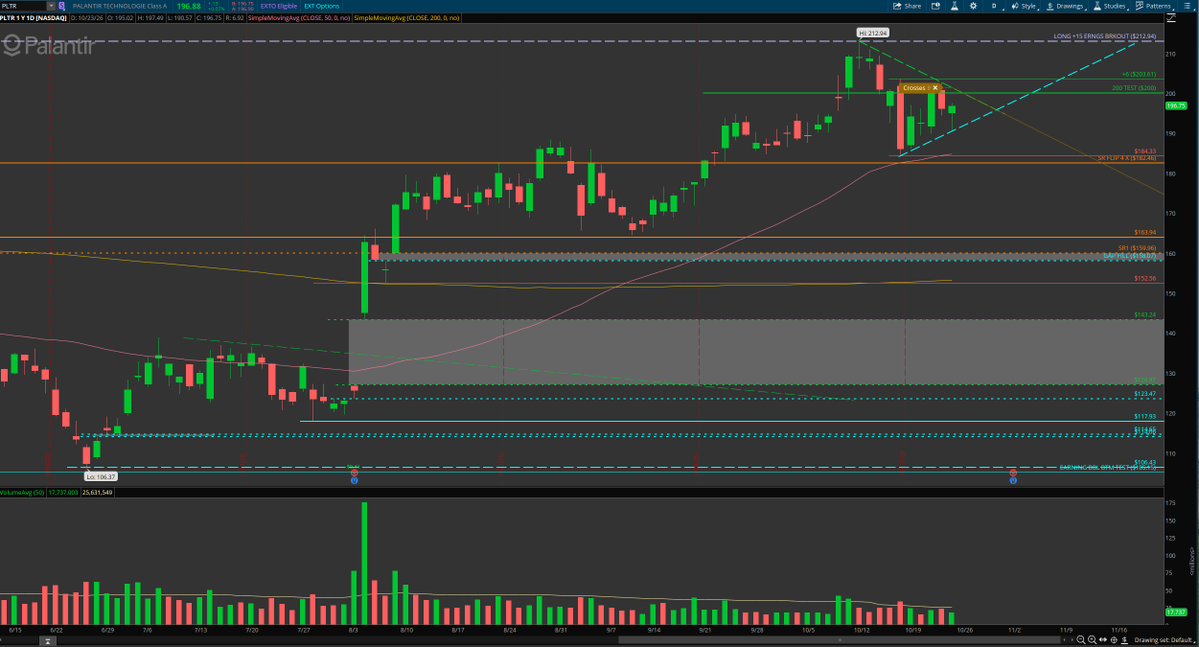Click the EXT Options label
1199x647 pixels.
321,6
